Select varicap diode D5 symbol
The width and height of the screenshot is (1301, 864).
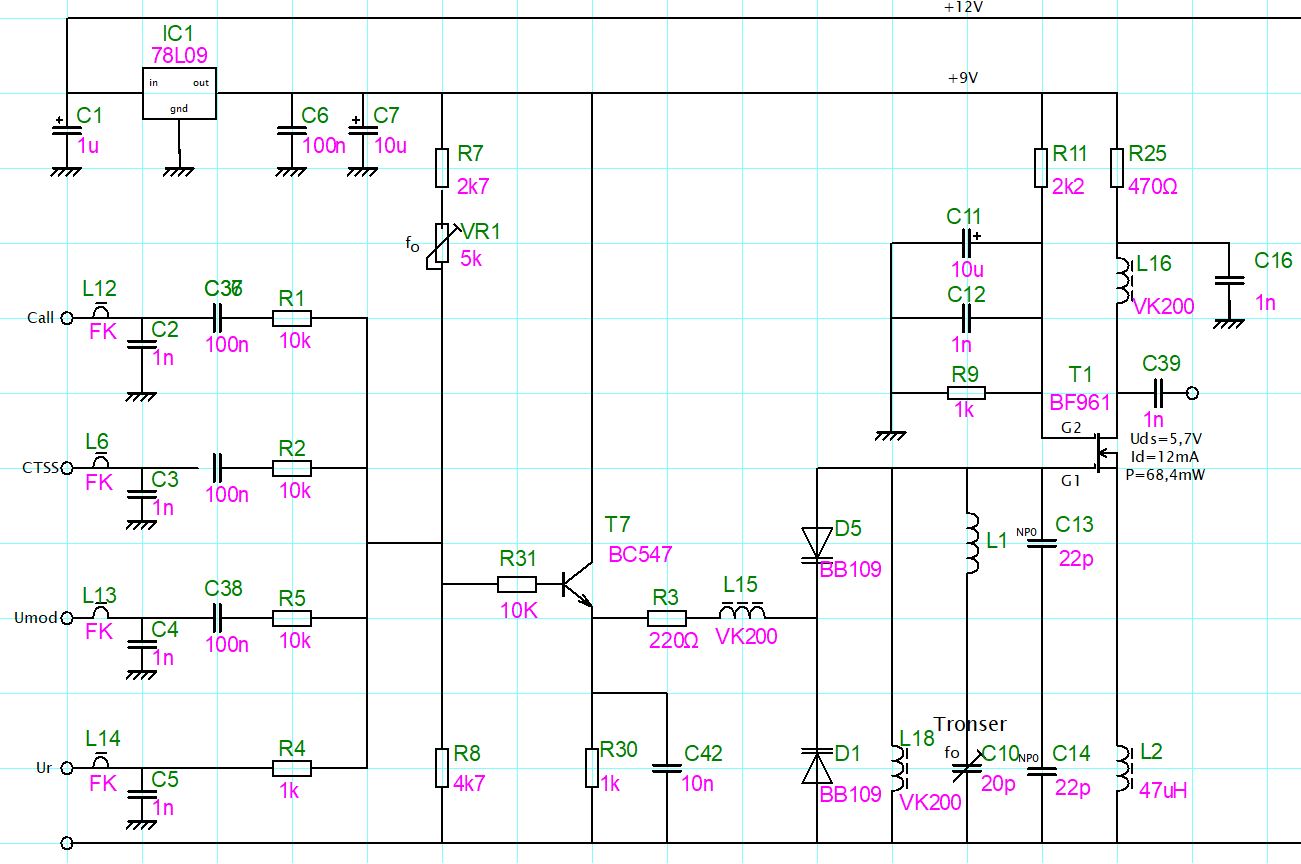[818, 545]
